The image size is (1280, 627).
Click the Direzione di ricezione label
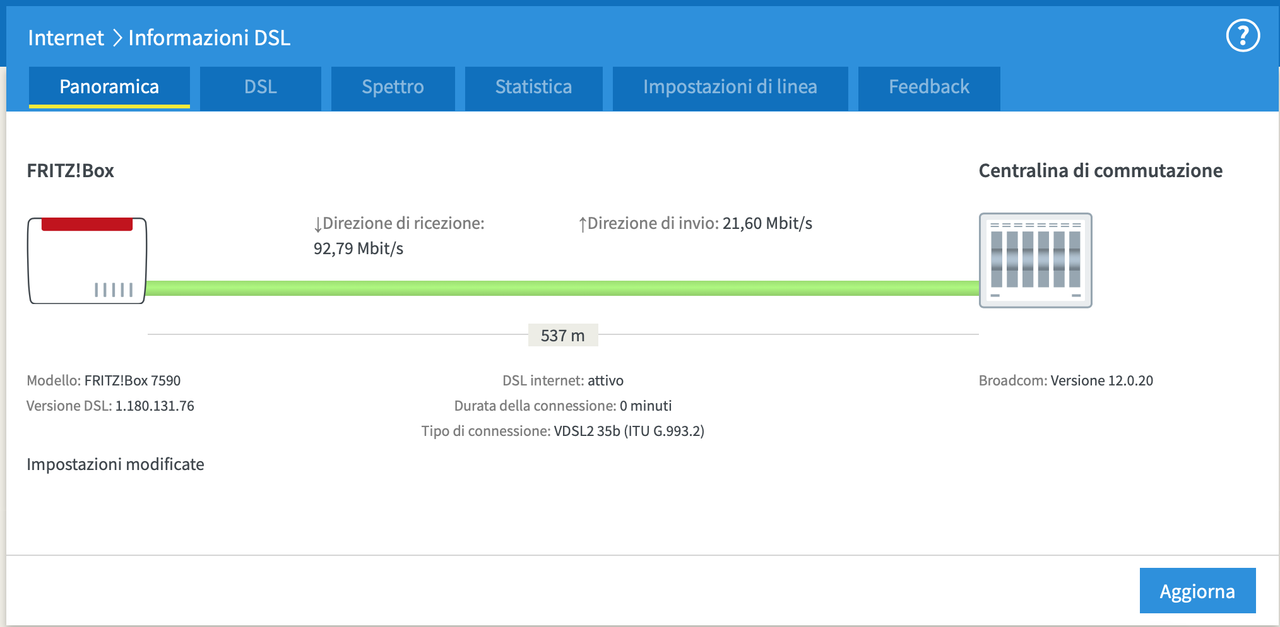399,223
